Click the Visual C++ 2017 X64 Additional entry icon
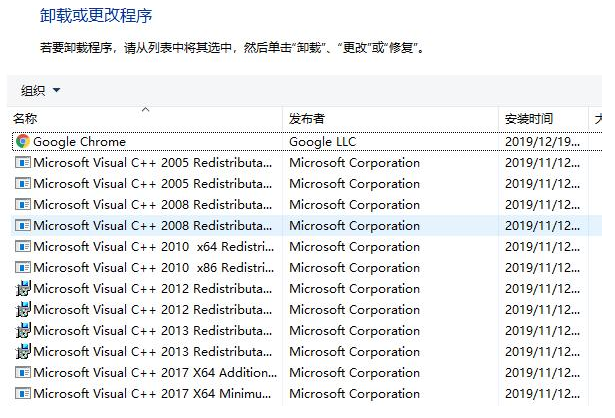The height and width of the screenshot is (418, 615). [x=23, y=373]
